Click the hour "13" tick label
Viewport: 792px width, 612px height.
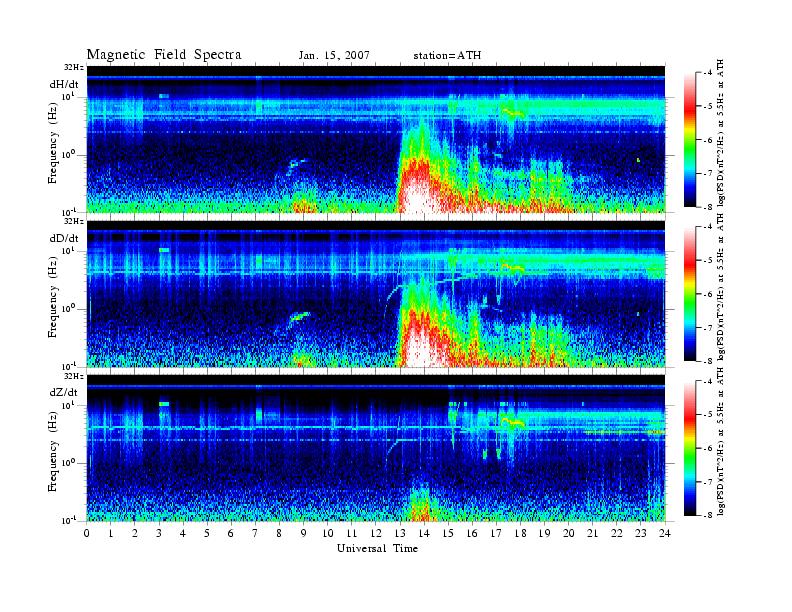[400, 534]
